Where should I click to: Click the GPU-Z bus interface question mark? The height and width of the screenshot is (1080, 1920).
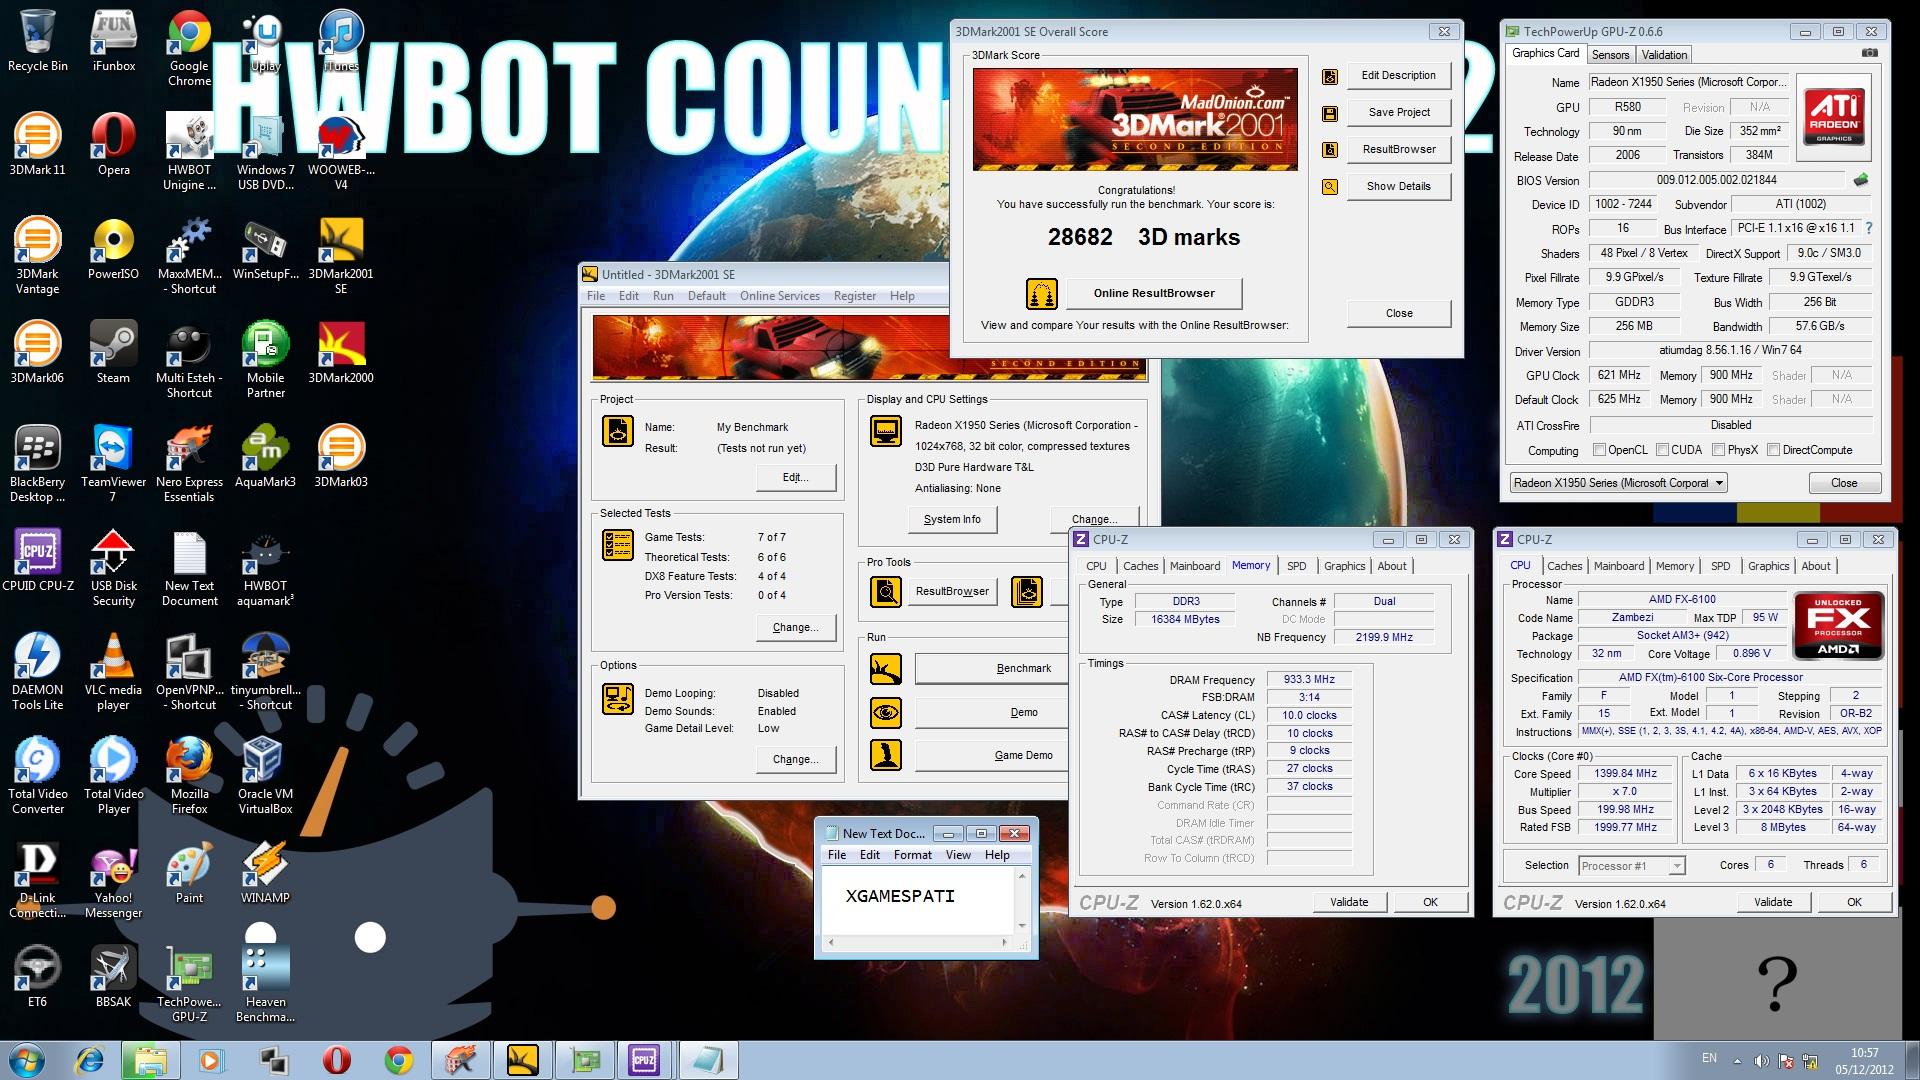click(x=1868, y=228)
